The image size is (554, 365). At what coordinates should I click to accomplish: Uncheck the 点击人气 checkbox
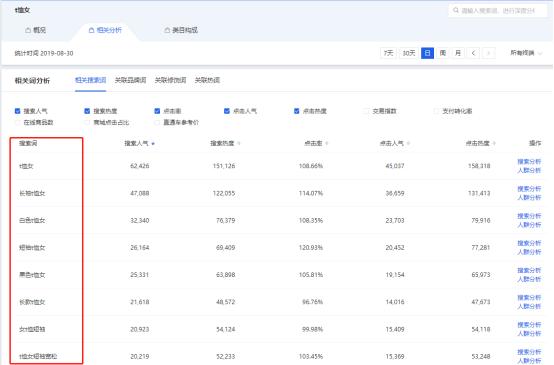(x=227, y=111)
